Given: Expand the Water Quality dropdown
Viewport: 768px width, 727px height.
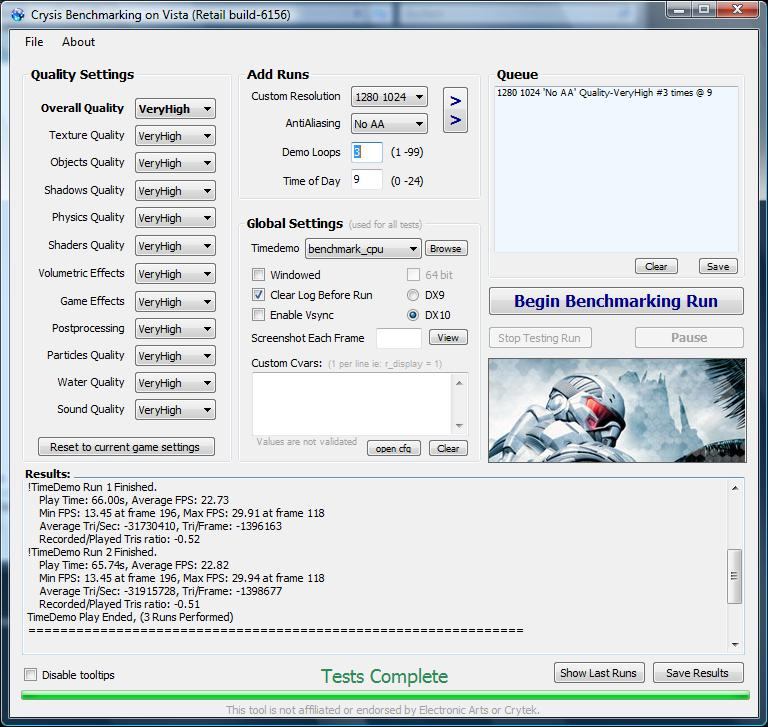Looking at the screenshot, I should [x=175, y=383].
